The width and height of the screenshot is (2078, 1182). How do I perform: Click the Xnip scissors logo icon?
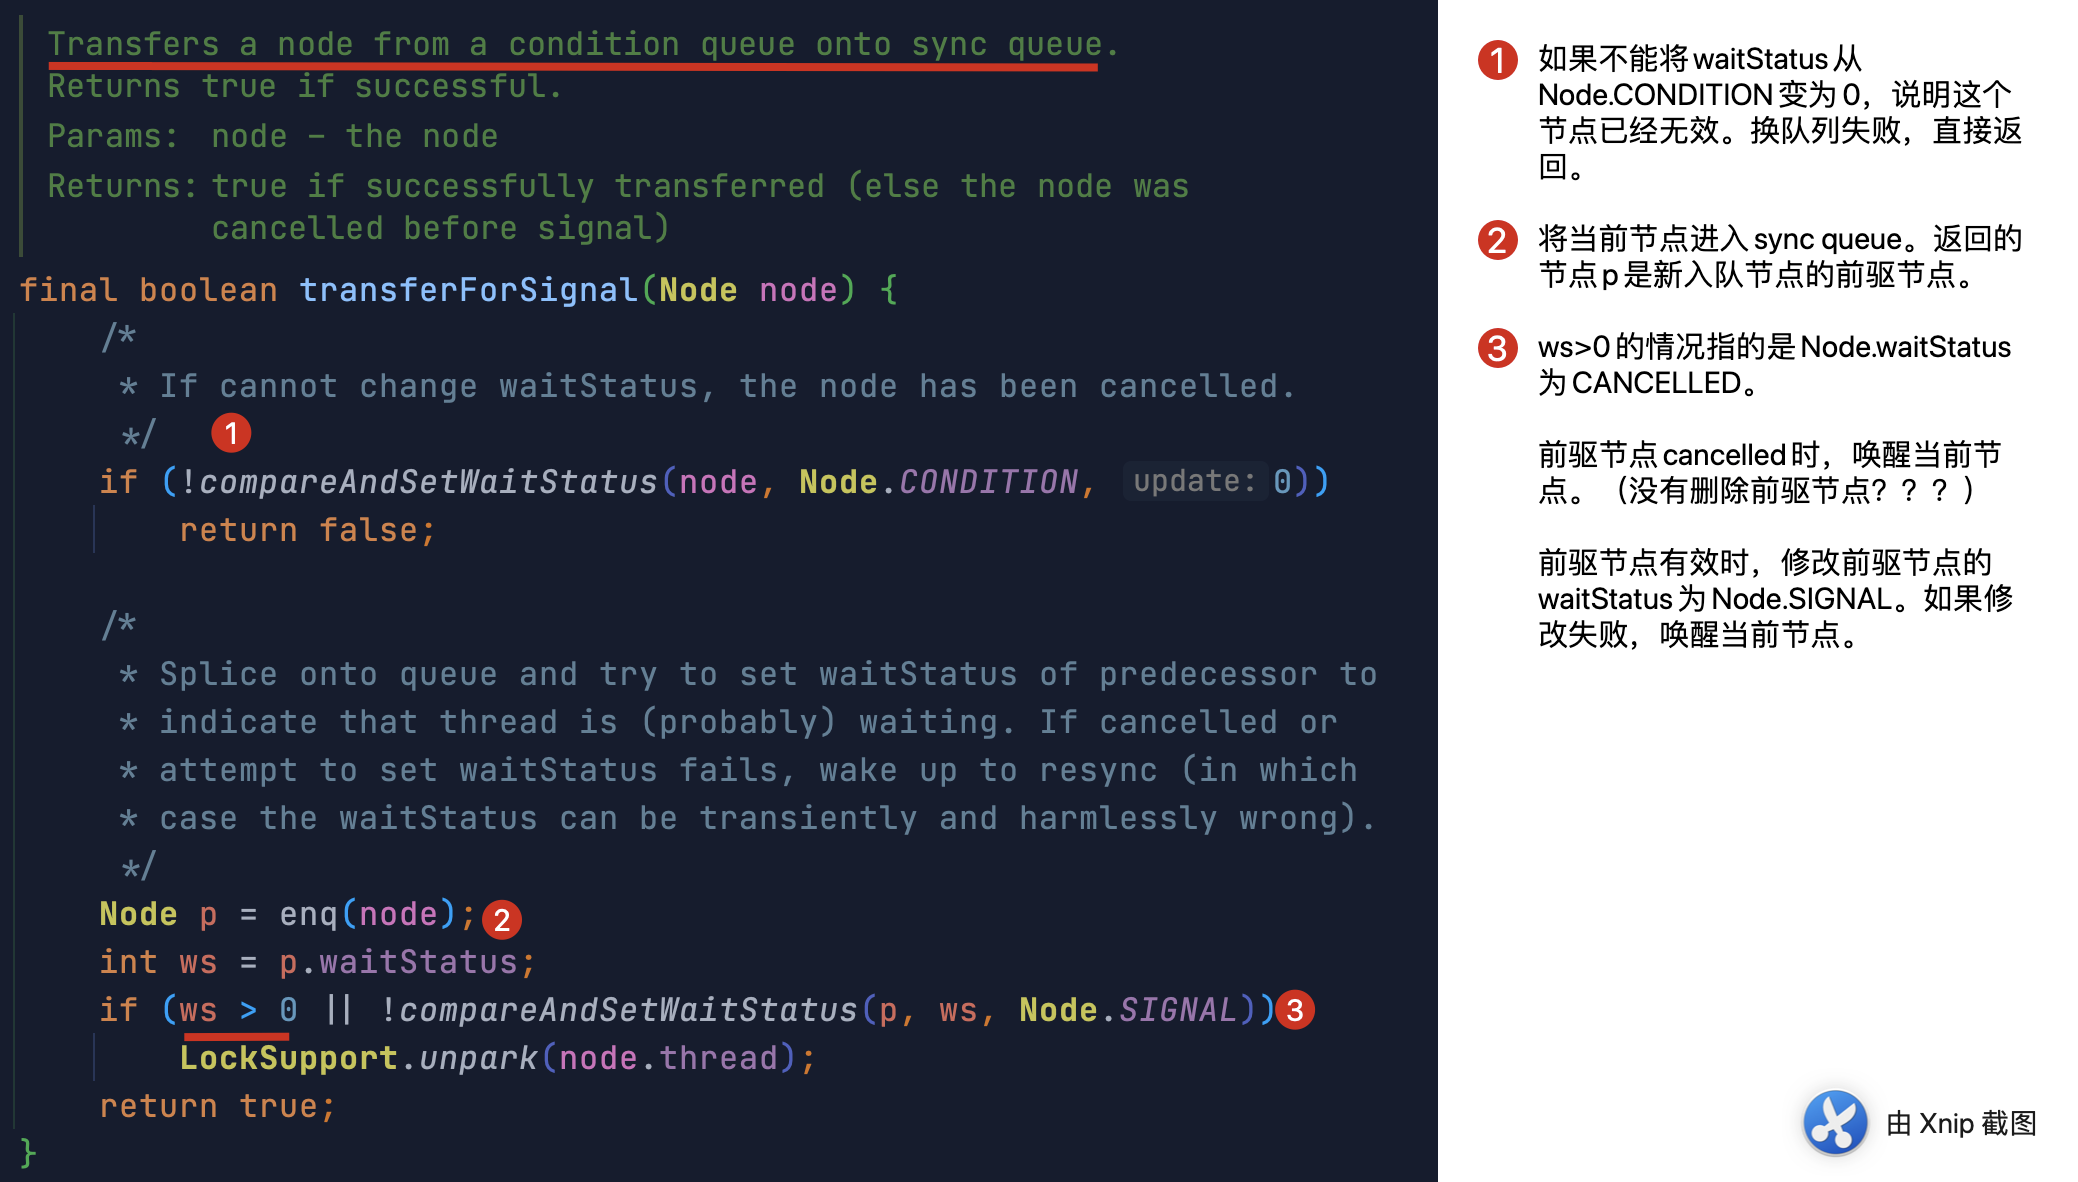[x=1835, y=1123]
